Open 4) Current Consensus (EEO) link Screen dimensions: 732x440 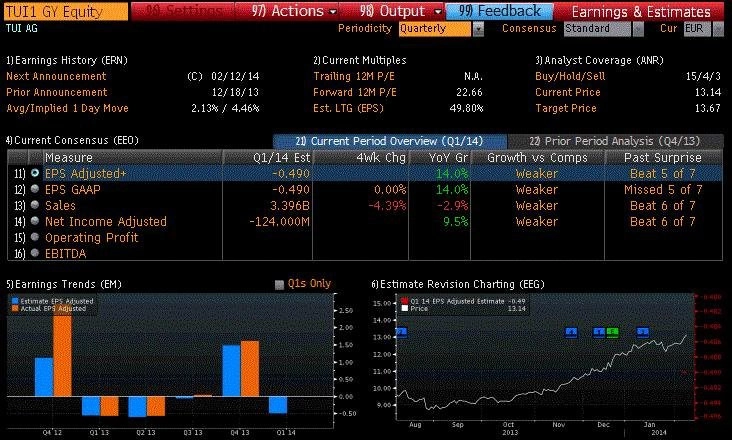[72, 140]
